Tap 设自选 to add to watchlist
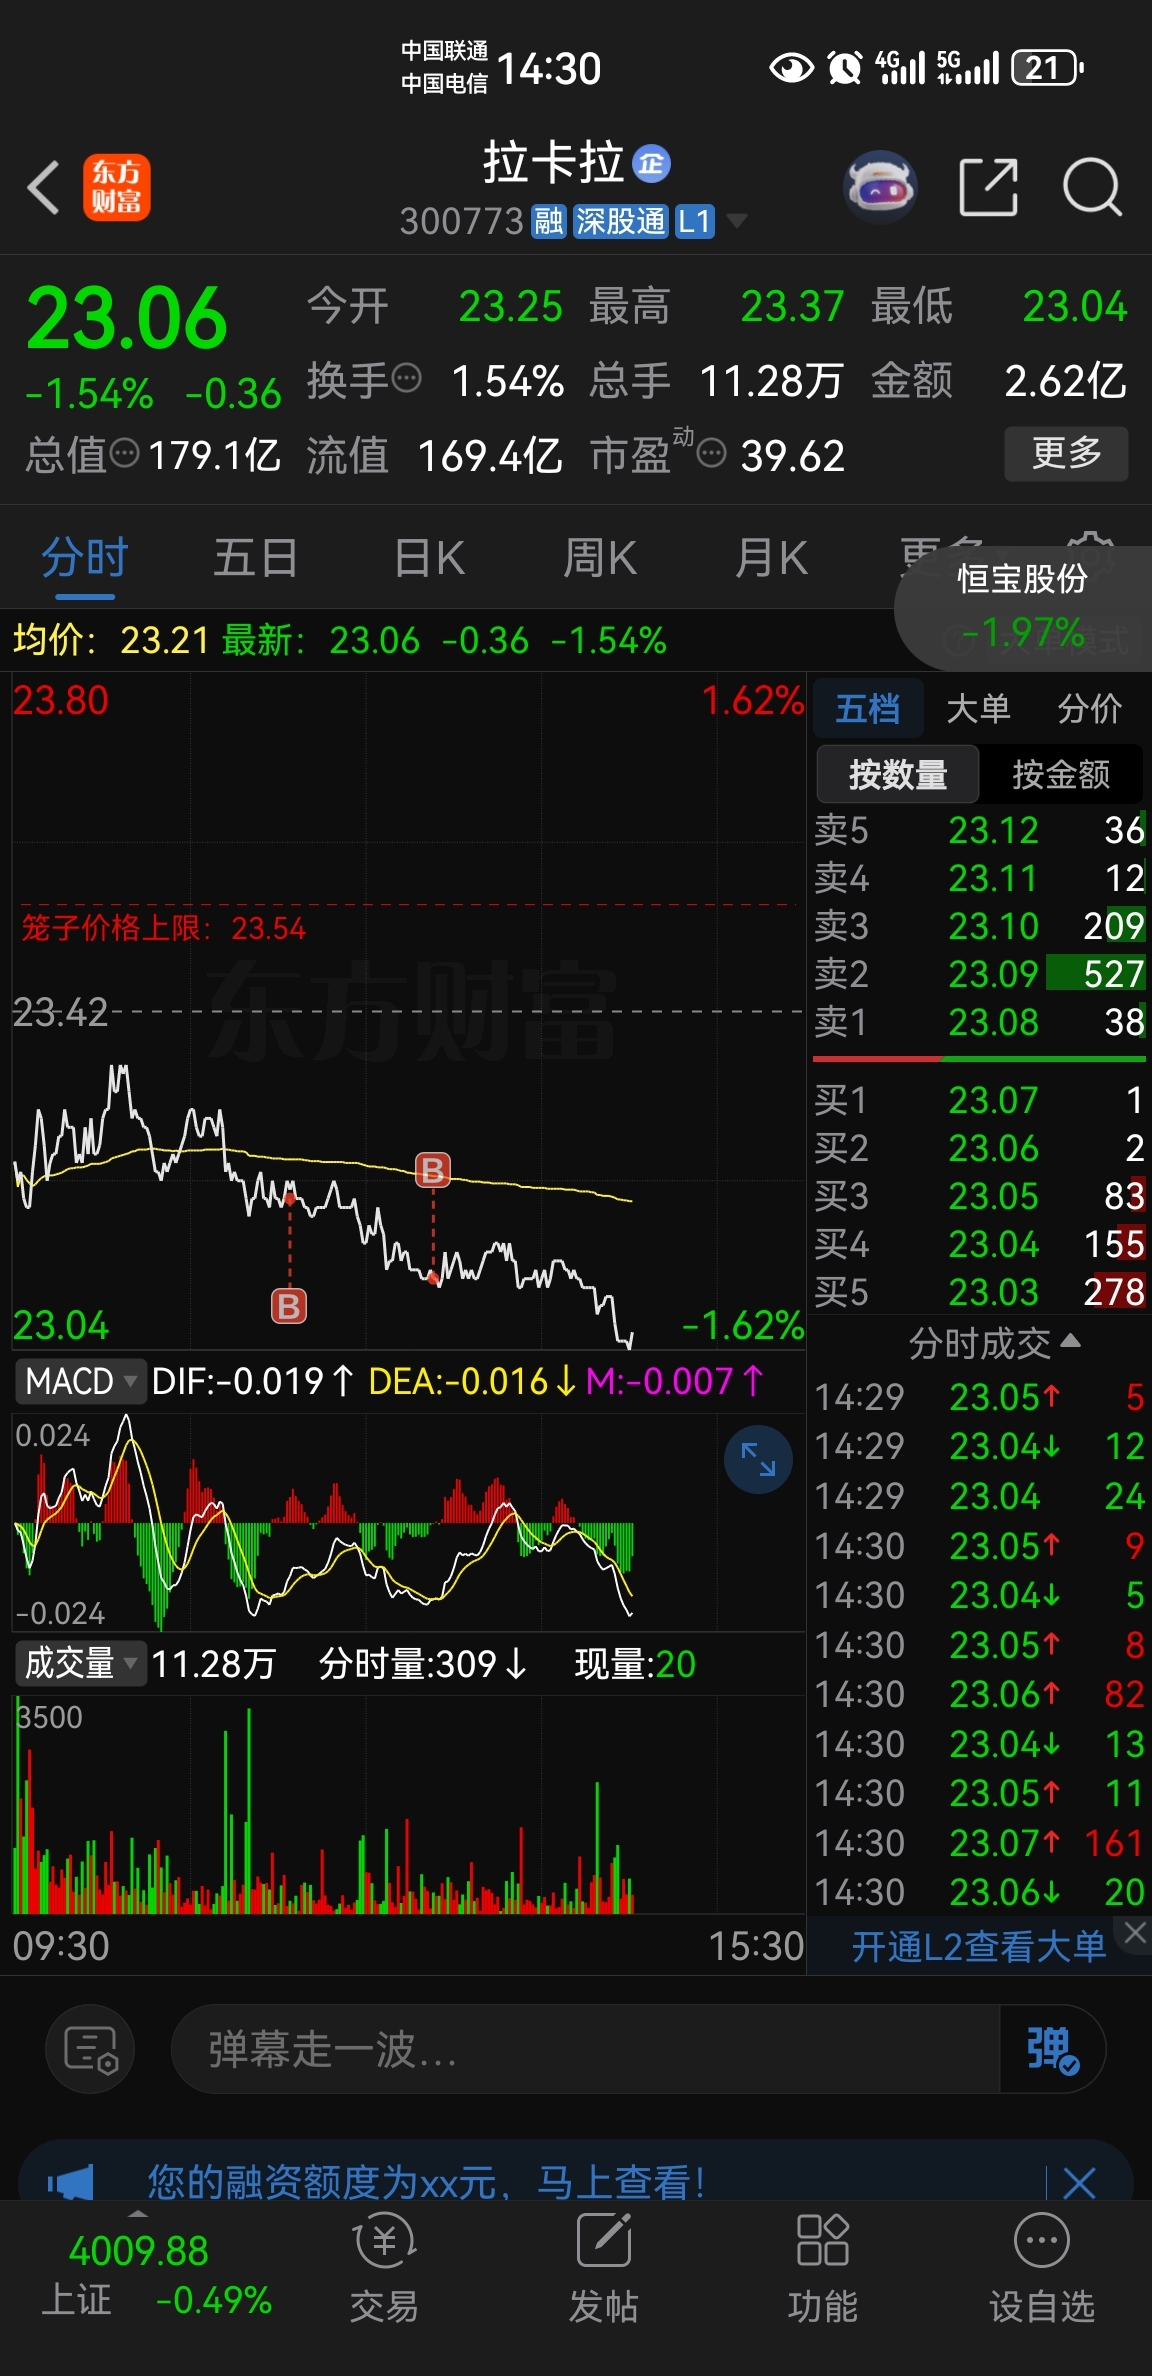The width and height of the screenshot is (1152, 2376). click(1042, 2266)
